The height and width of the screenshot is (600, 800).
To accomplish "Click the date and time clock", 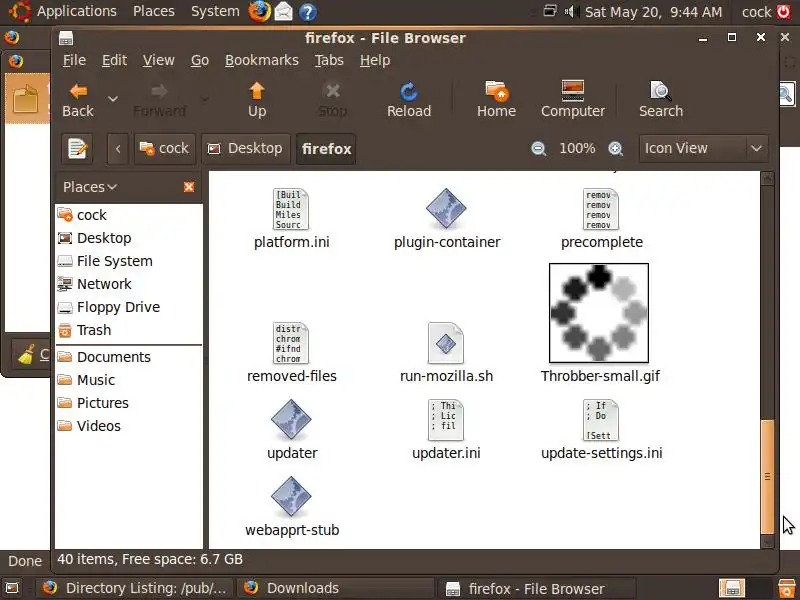I will click(653, 12).
